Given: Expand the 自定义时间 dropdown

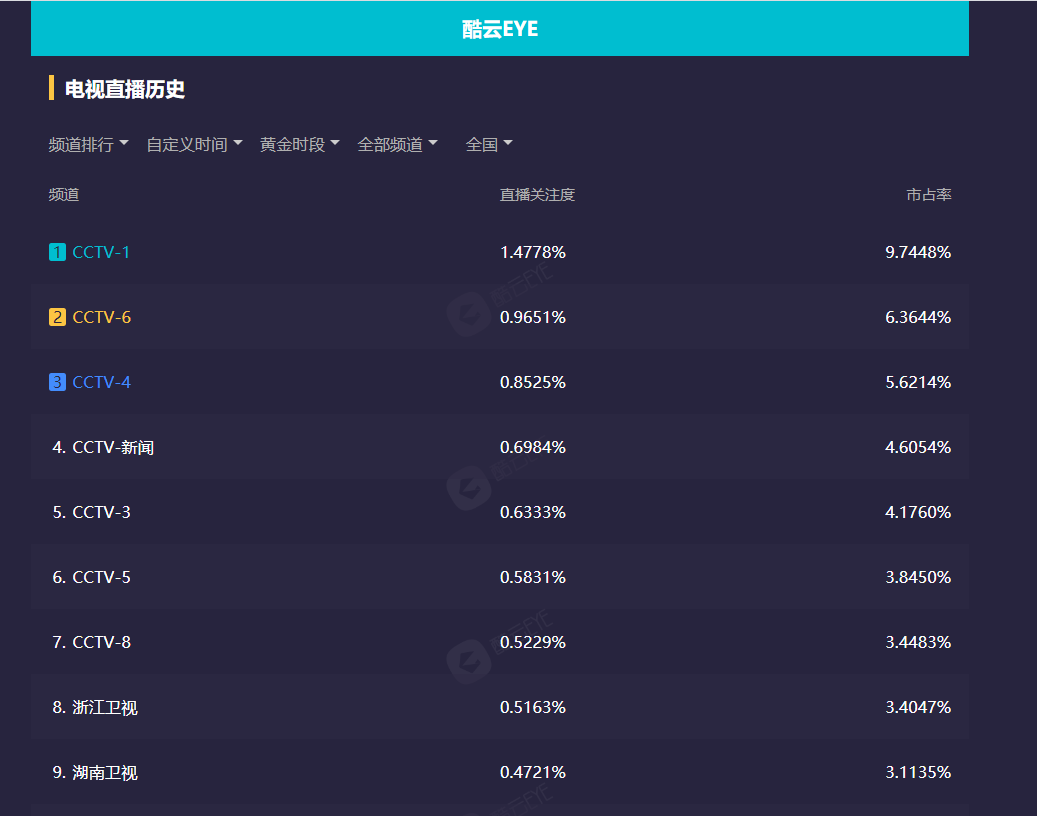Looking at the screenshot, I should tap(194, 144).
